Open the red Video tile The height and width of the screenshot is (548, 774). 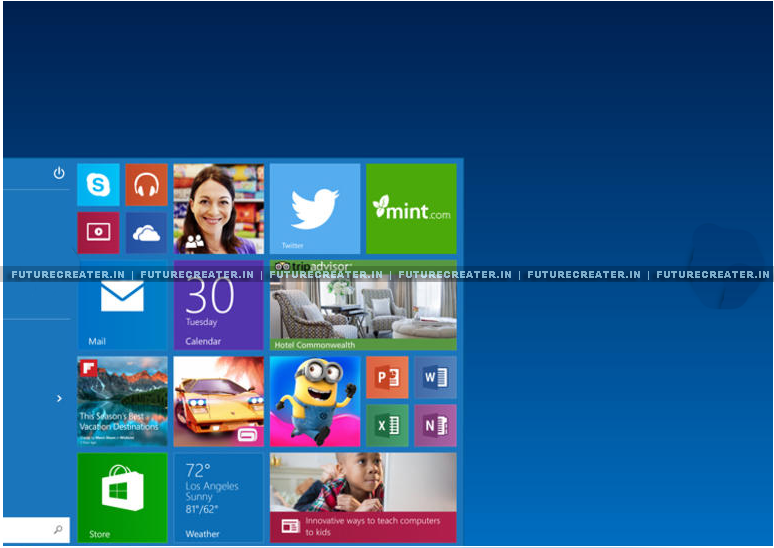coord(98,233)
